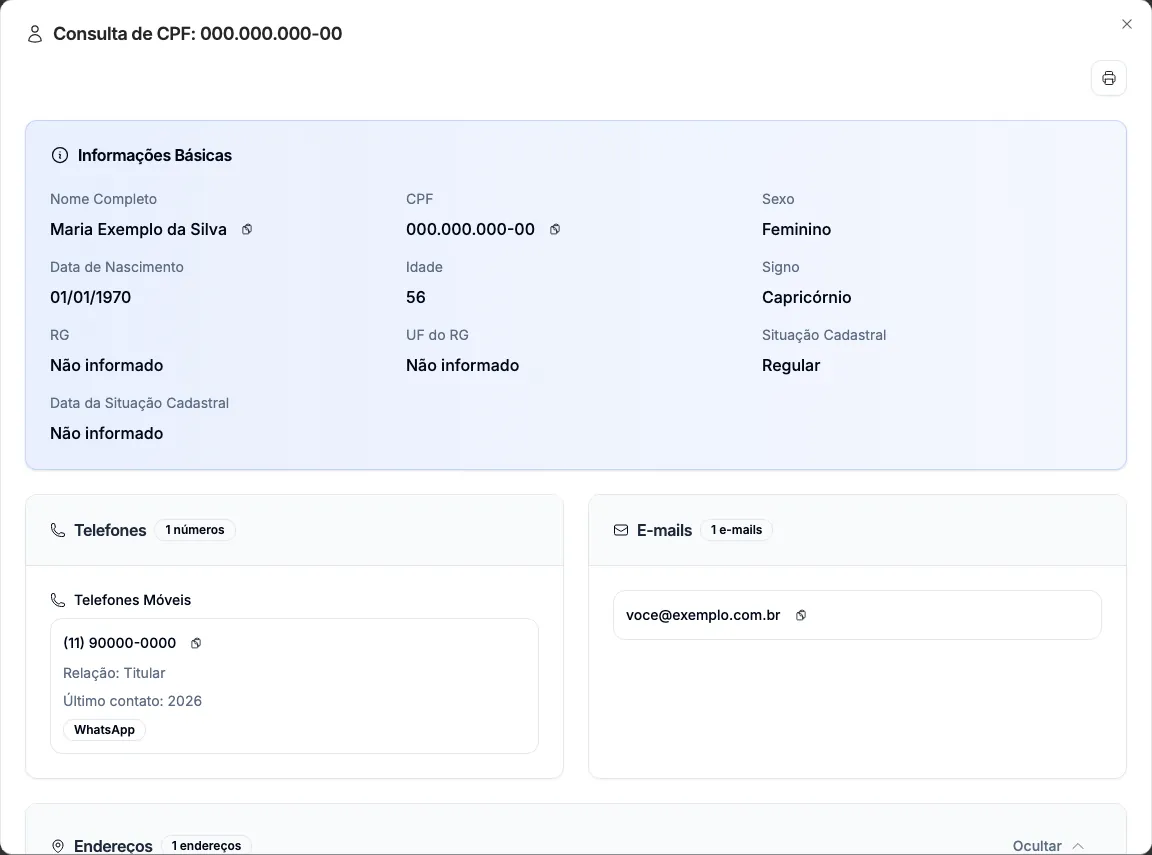
Task: Click the 'Situação Cadastral' field label
Action: [x=824, y=335]
